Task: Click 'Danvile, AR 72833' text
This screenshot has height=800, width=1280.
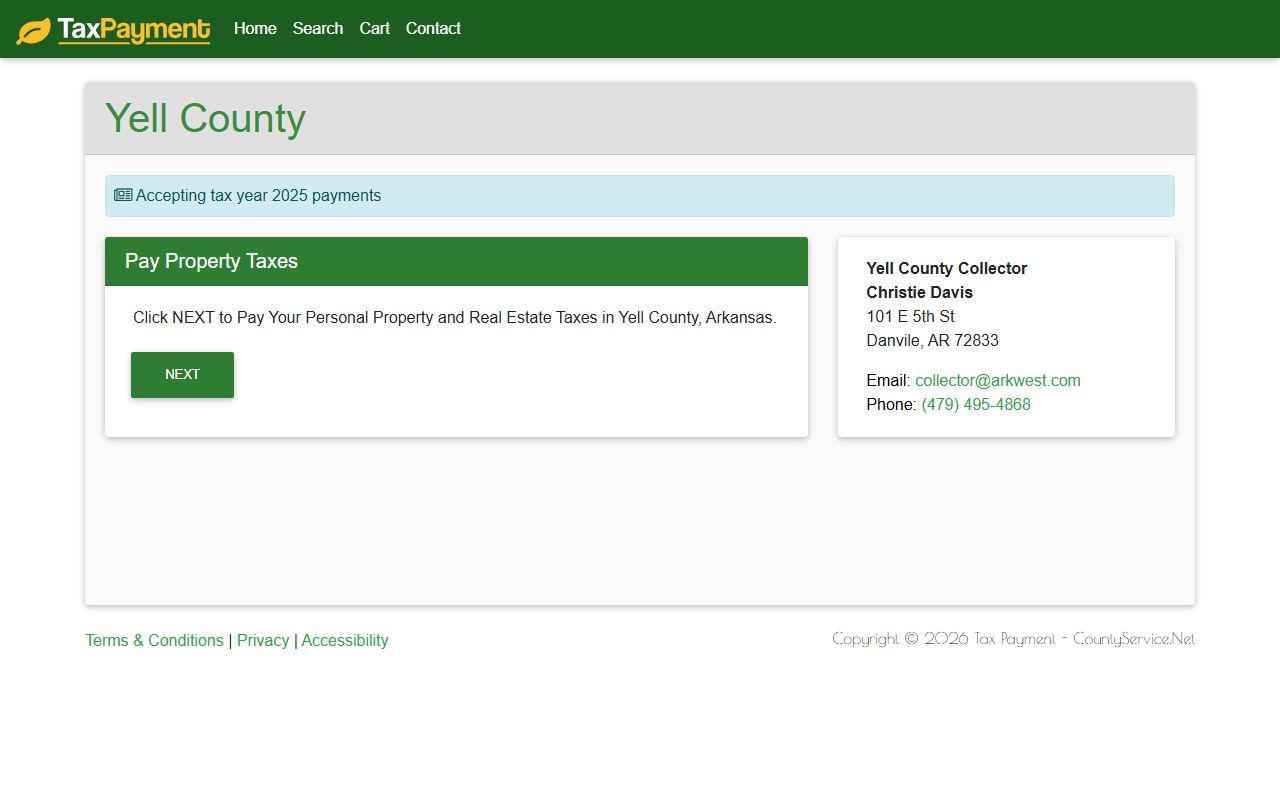Action: [x=932, y=340]
